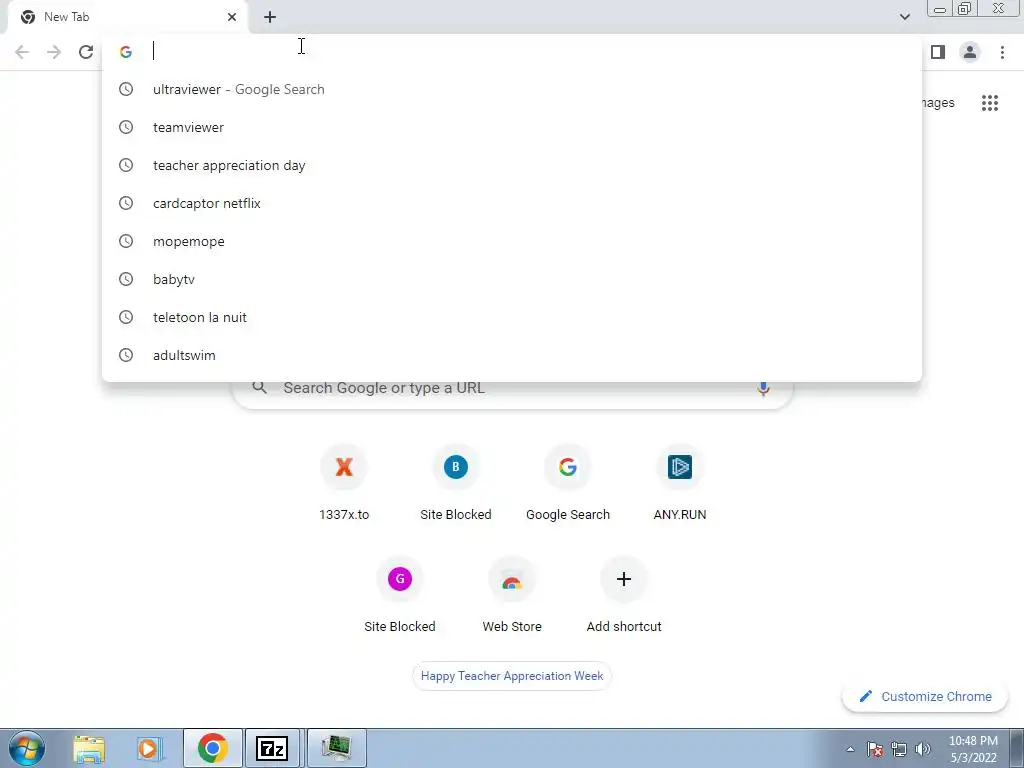The width and height of the screenshot is (1024, 768).
Task: Select the ultraviewer Google Search suggestion
Action: pyautogui.click(x=512, y=89)
